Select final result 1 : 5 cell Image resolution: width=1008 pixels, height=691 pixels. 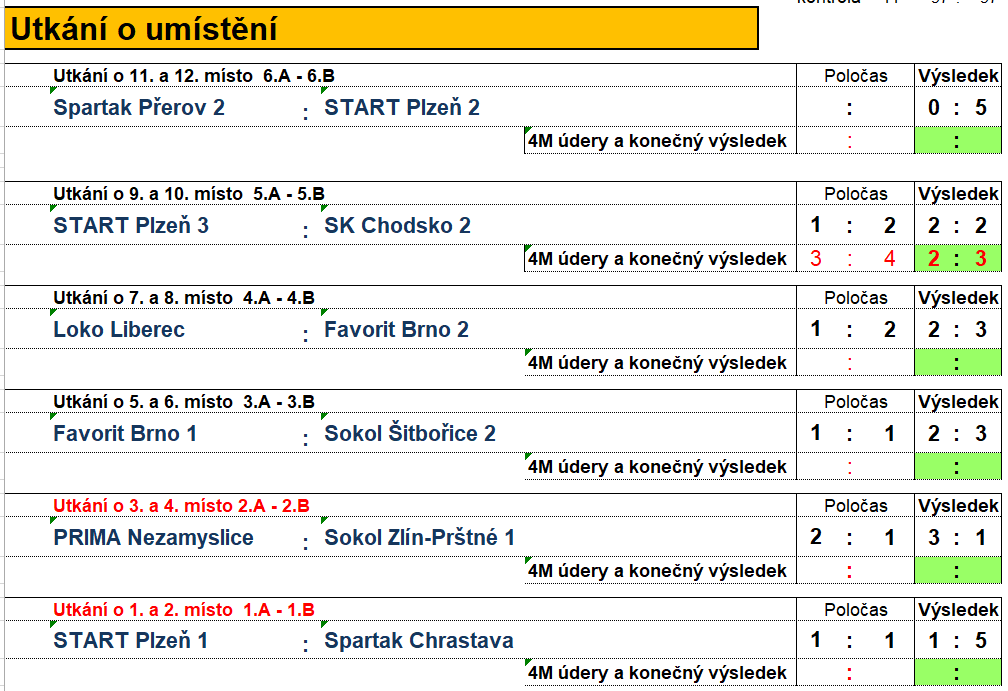pos(958,640)
